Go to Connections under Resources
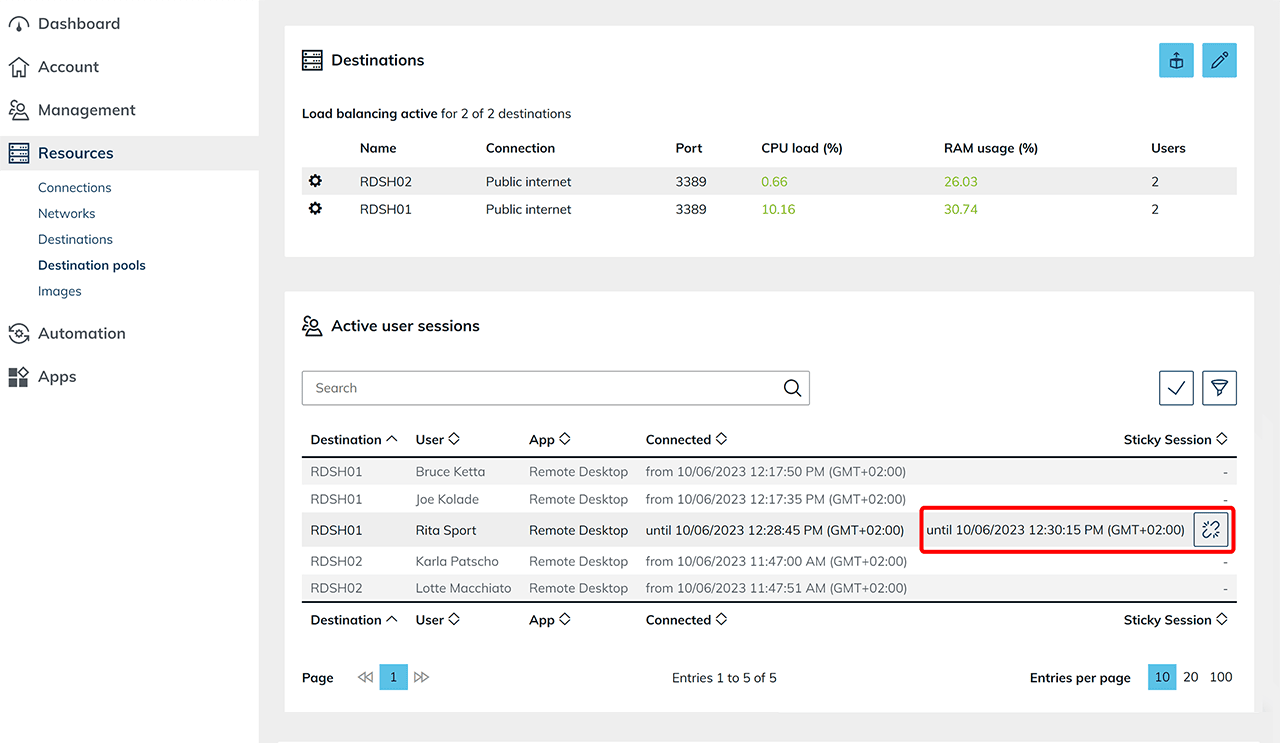 point(74,187)
